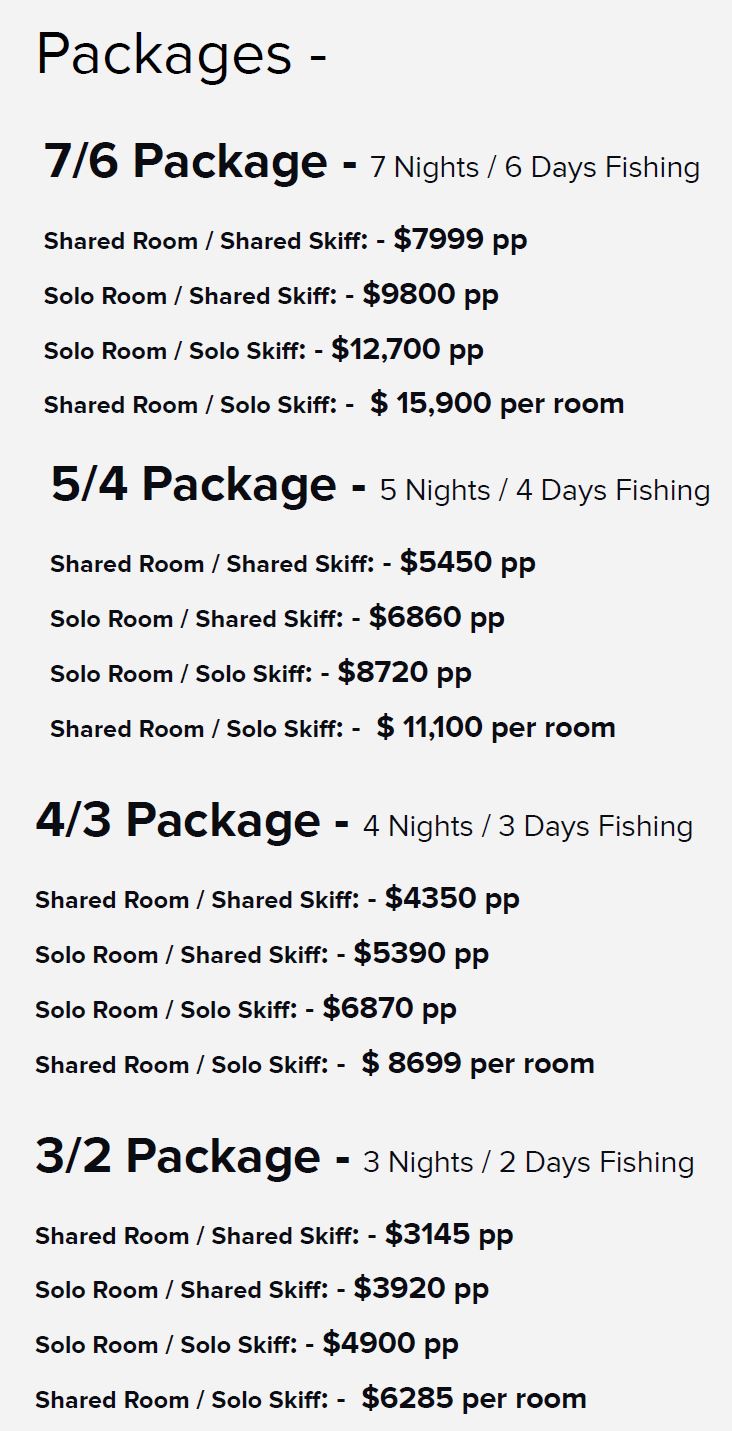This screenshot has height=1431, width=732.
Task: Click the 3/2 Package heading
Action: [x=177, y=1157]
